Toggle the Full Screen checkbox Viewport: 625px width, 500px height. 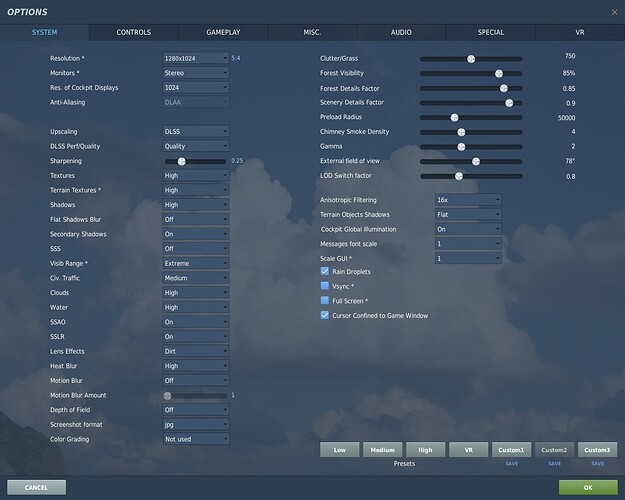click(x=324, y=300)
